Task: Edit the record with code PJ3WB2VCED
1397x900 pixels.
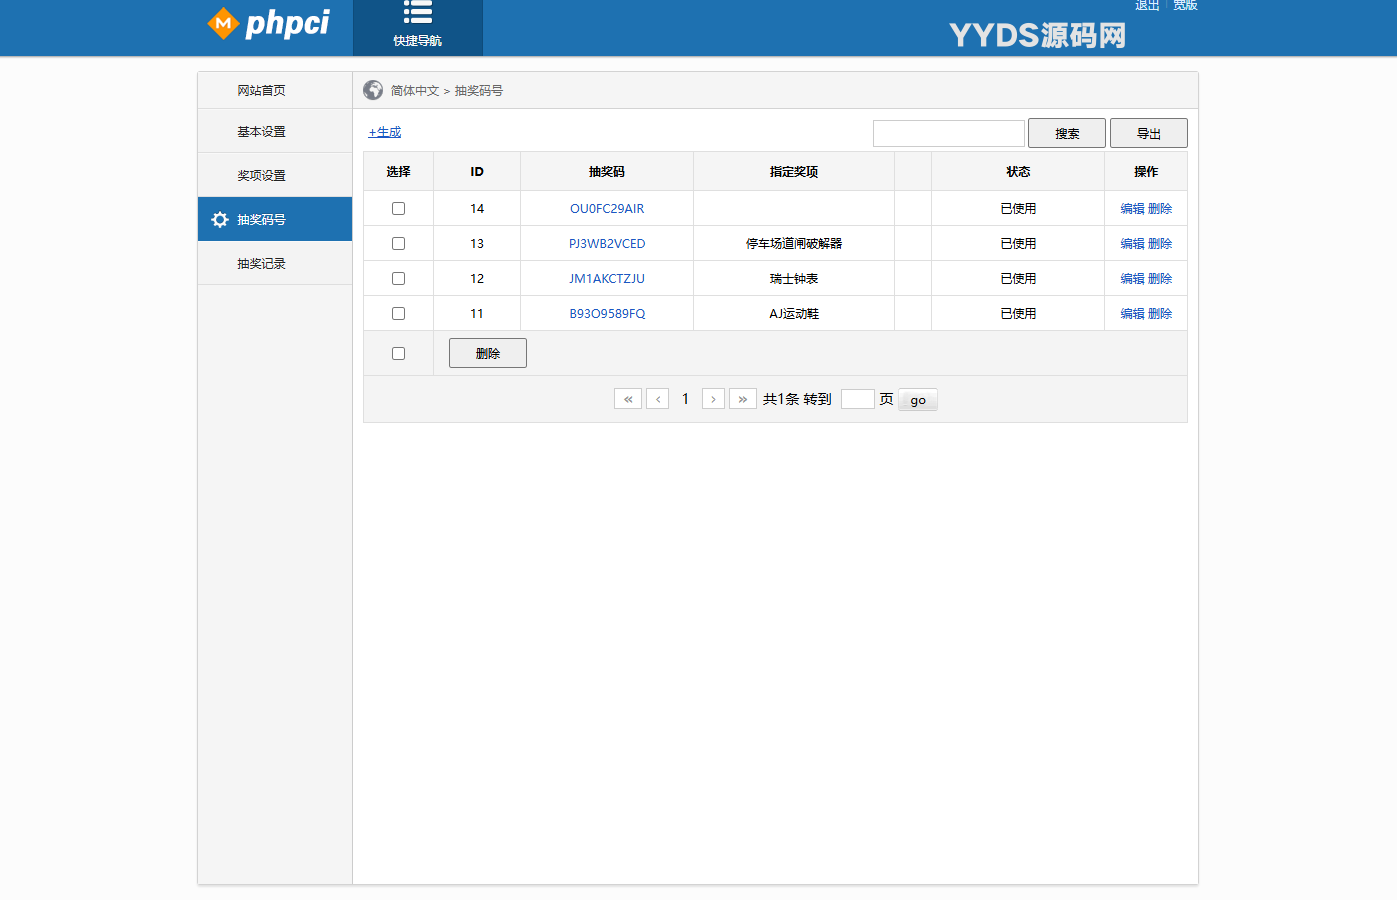Action: coord(1133,243)
